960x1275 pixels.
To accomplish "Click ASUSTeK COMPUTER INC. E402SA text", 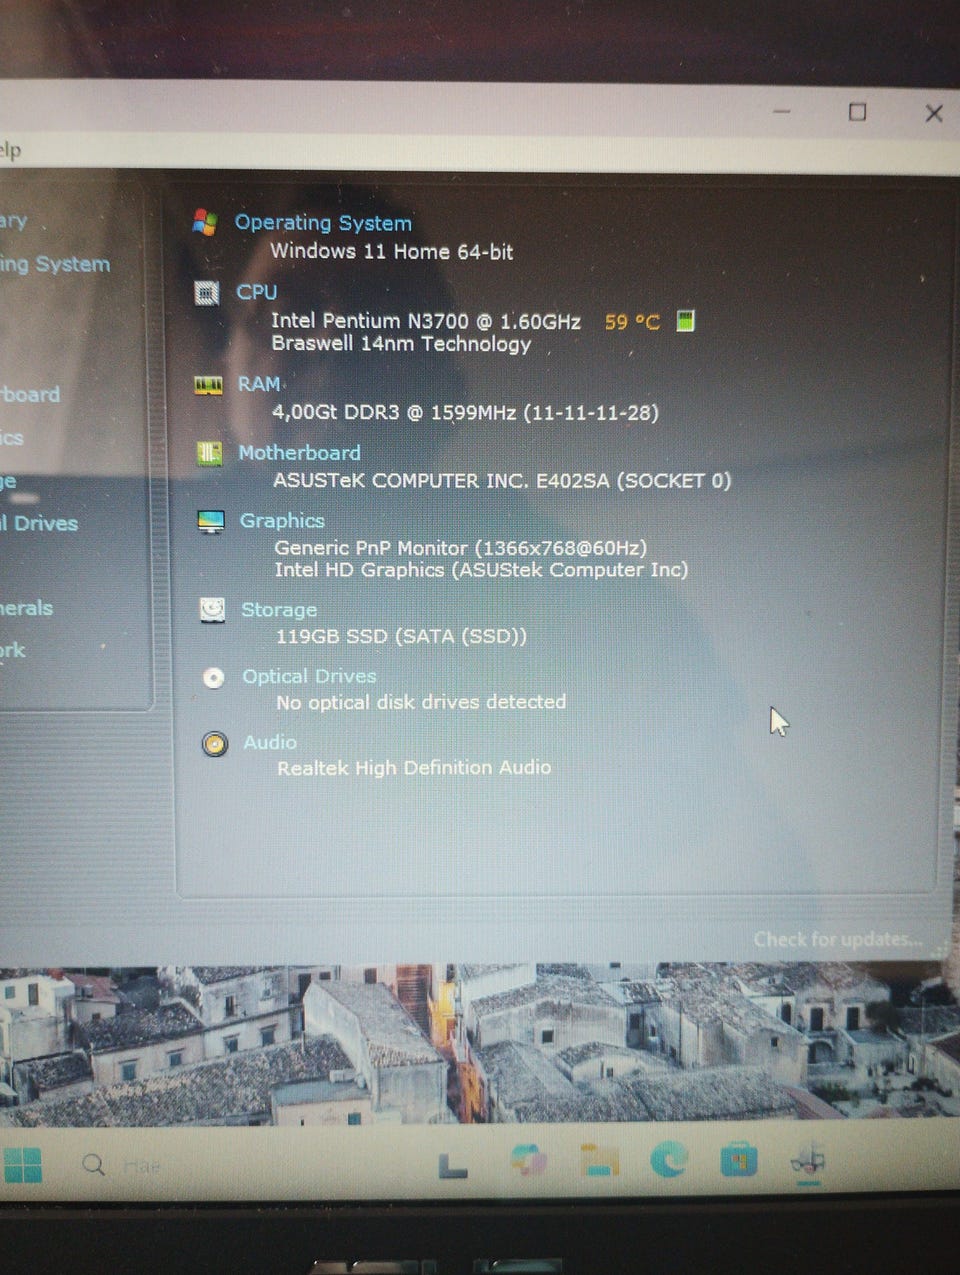I will pyautogui.click(x=441, y=481).
